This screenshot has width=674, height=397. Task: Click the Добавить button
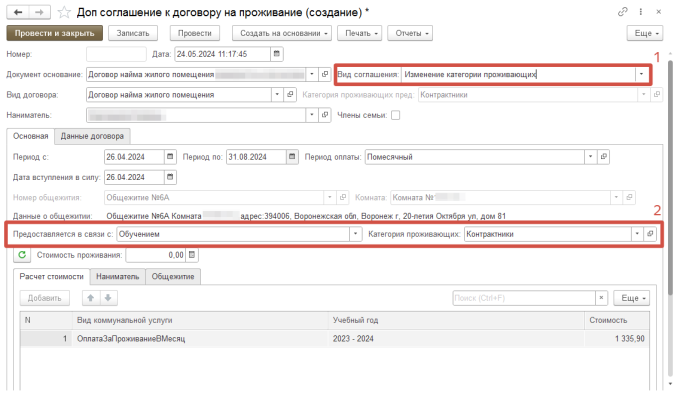[45, 298]
